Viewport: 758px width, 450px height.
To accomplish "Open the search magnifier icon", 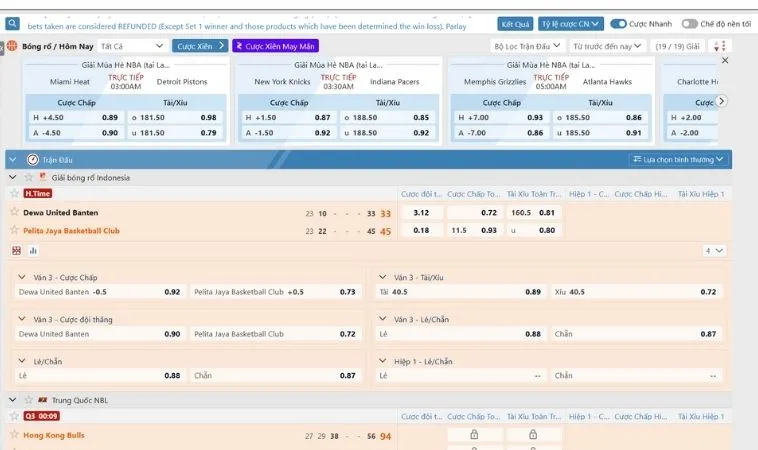I will point(13,23).
